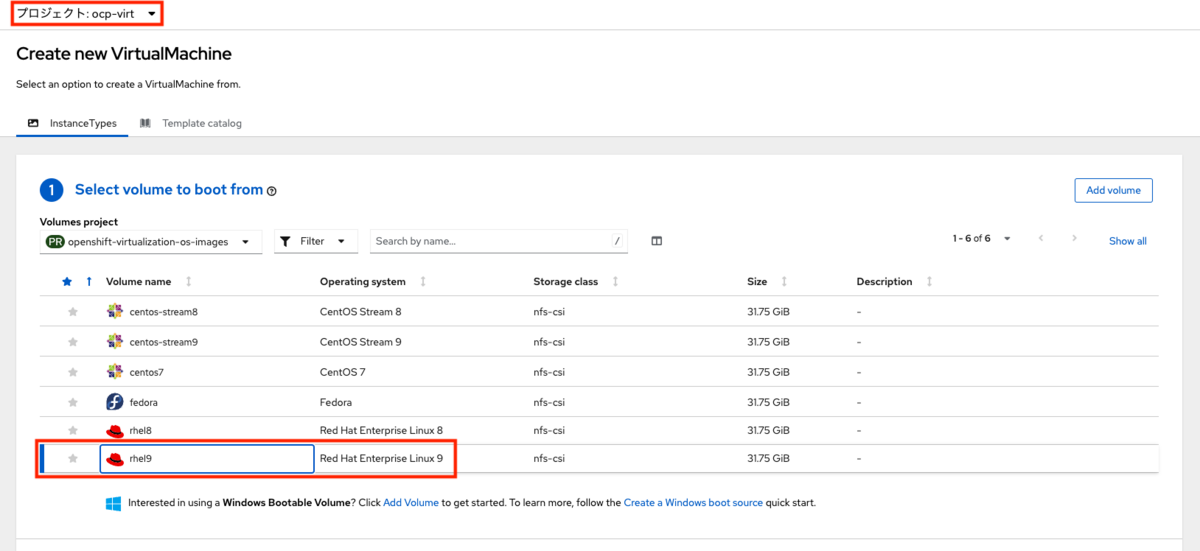This screenshot has width=1200, height=551.
Task: Click the Fedora operating system cell
Action: tap(336, 402)
